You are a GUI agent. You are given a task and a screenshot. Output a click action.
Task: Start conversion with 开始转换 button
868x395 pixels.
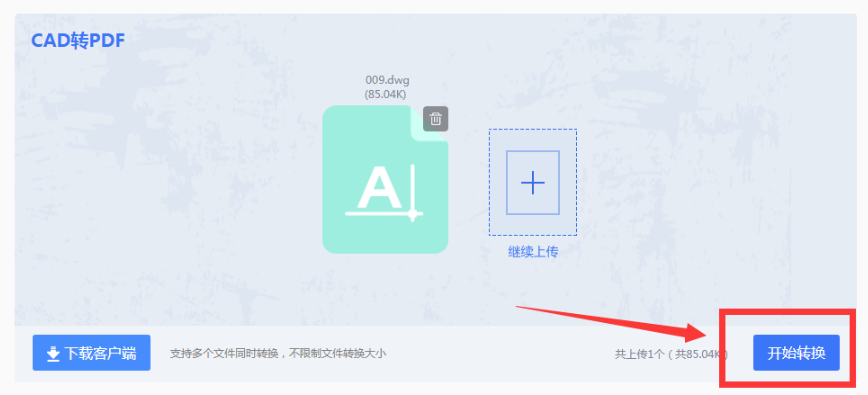point(796,353)
